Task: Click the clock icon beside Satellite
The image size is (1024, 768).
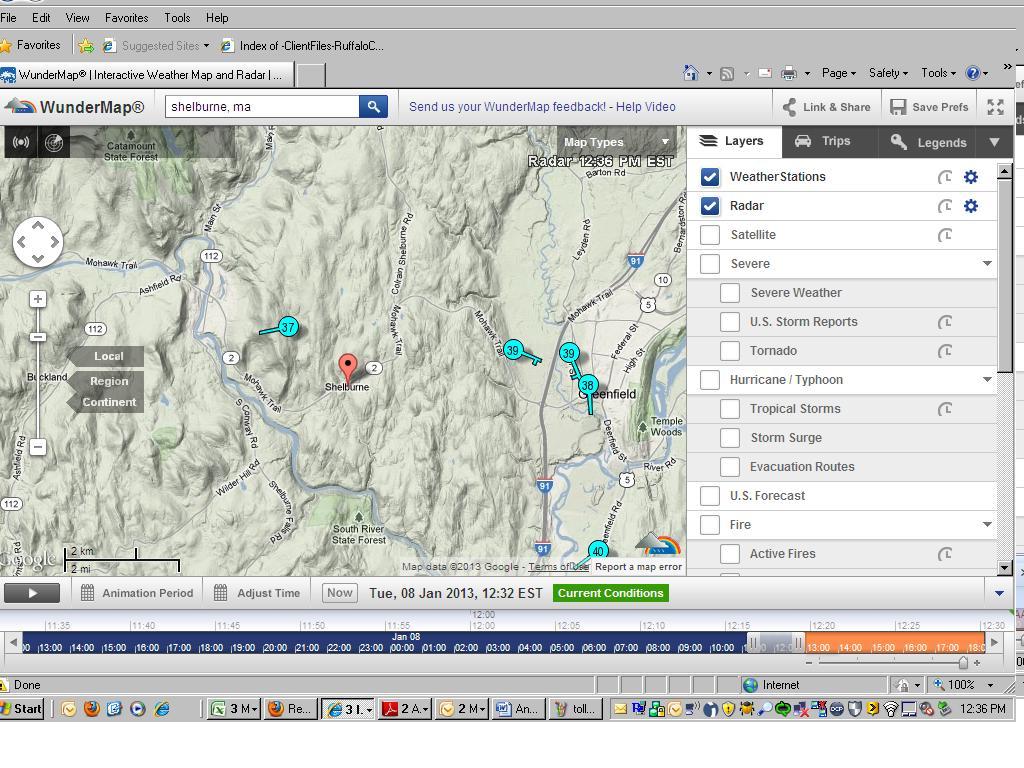Action: coord(944,235)
